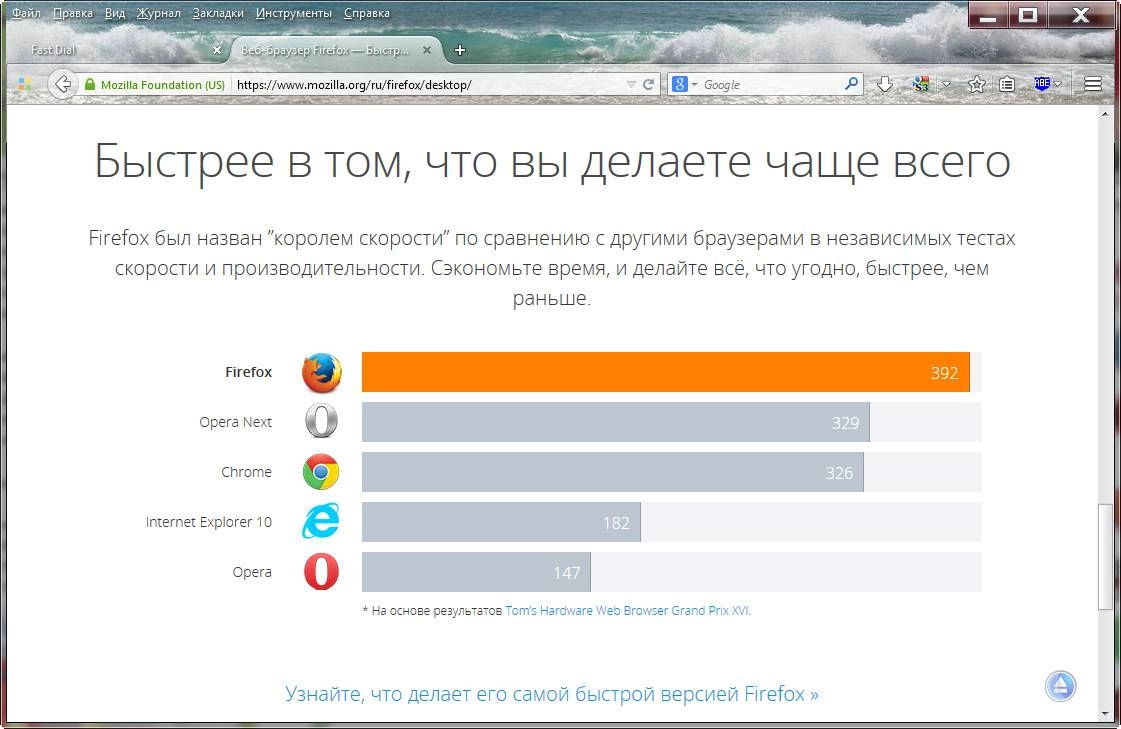
Task: Click the Opera Next label
Action: click(x=235, y=422)
